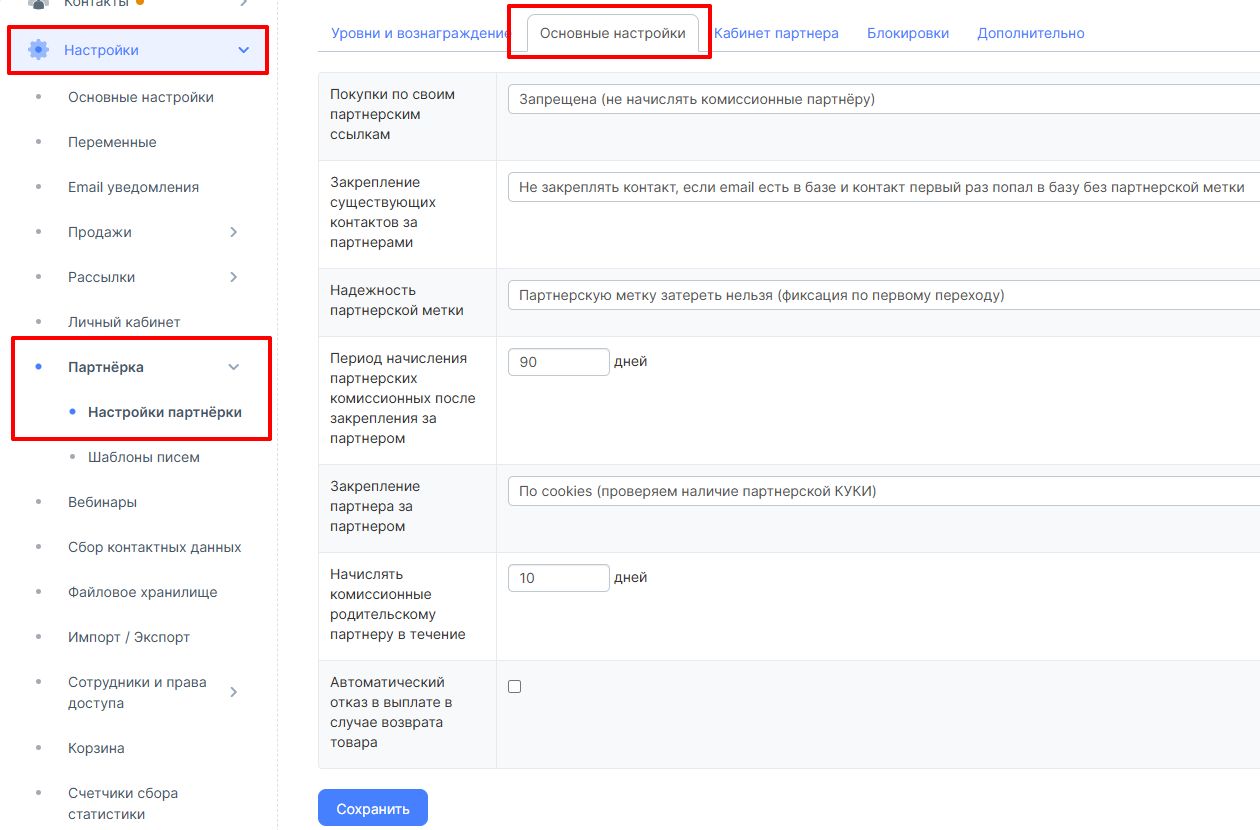Click the Настройки menu label
Image resolution: width=1260 pixels, height=830 pixels.
(101, 50)
